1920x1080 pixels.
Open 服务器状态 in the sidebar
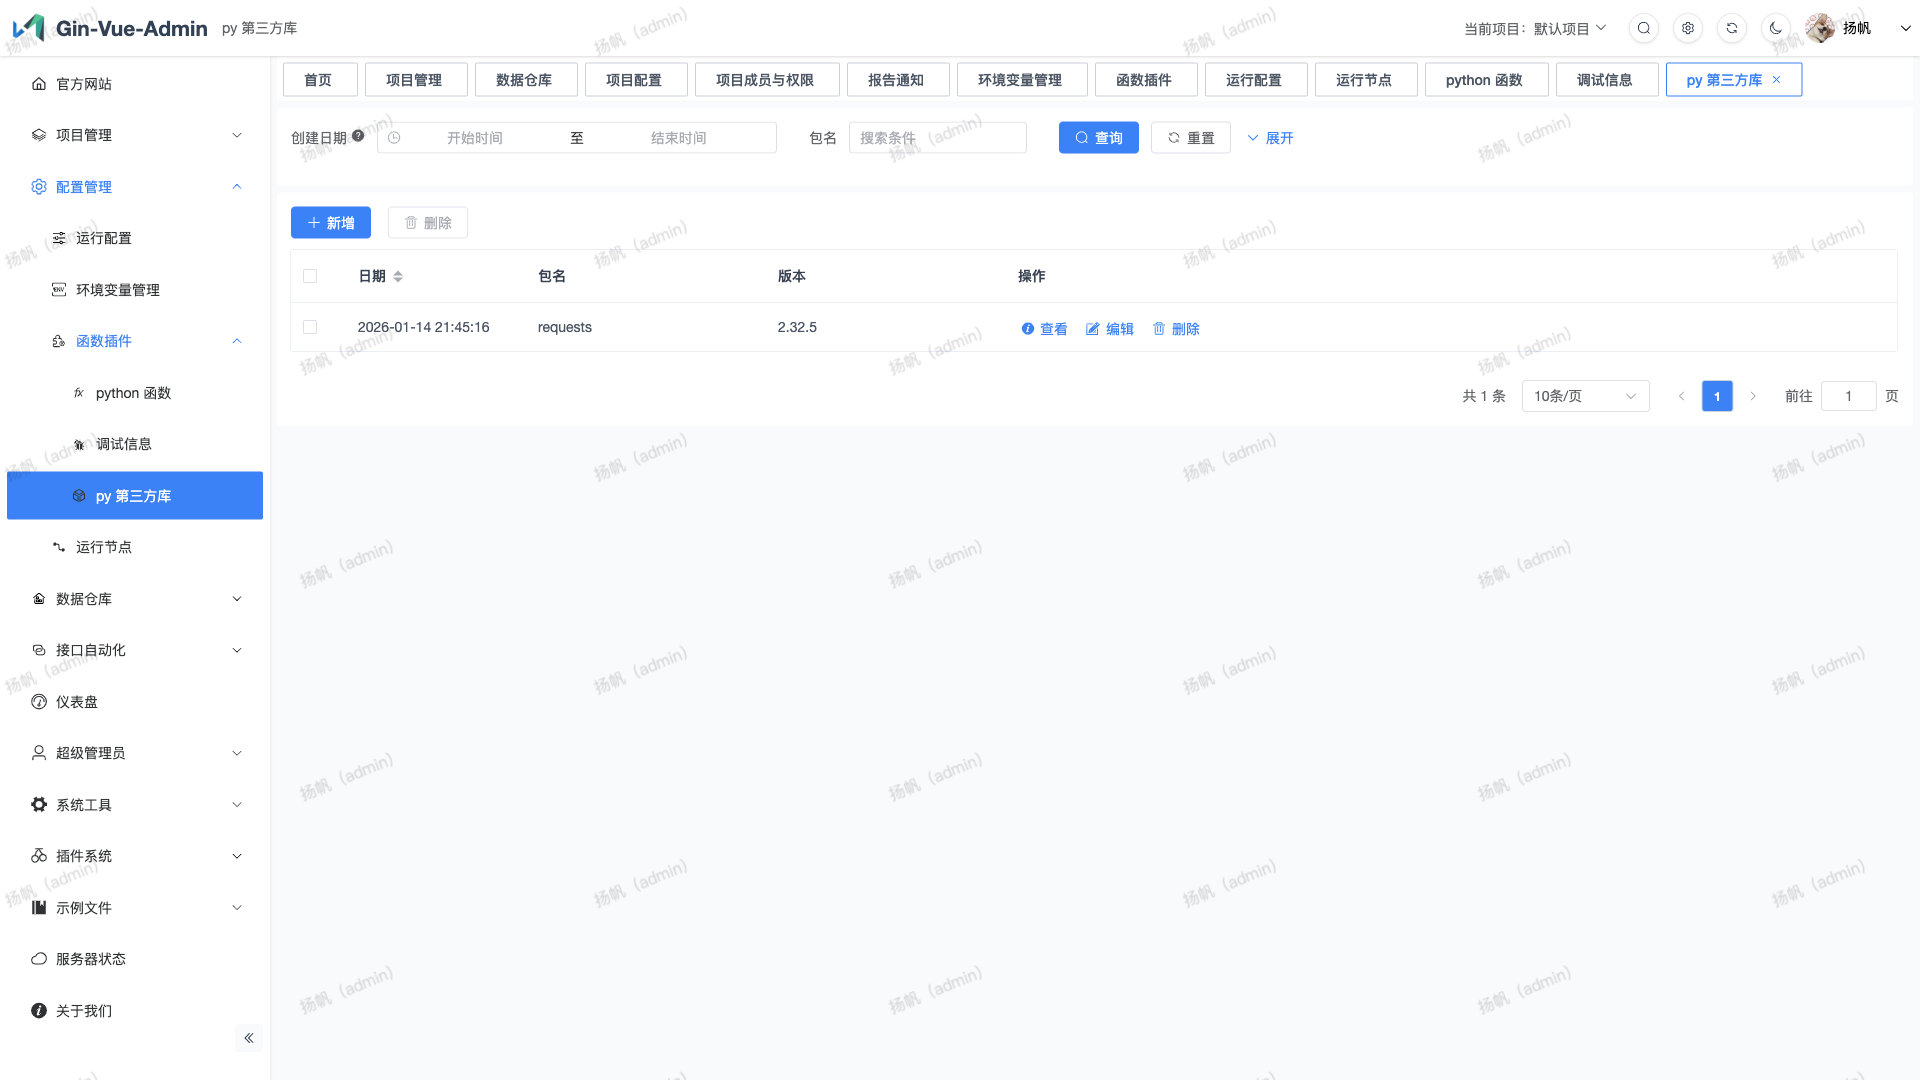click(x=135, y=959)
